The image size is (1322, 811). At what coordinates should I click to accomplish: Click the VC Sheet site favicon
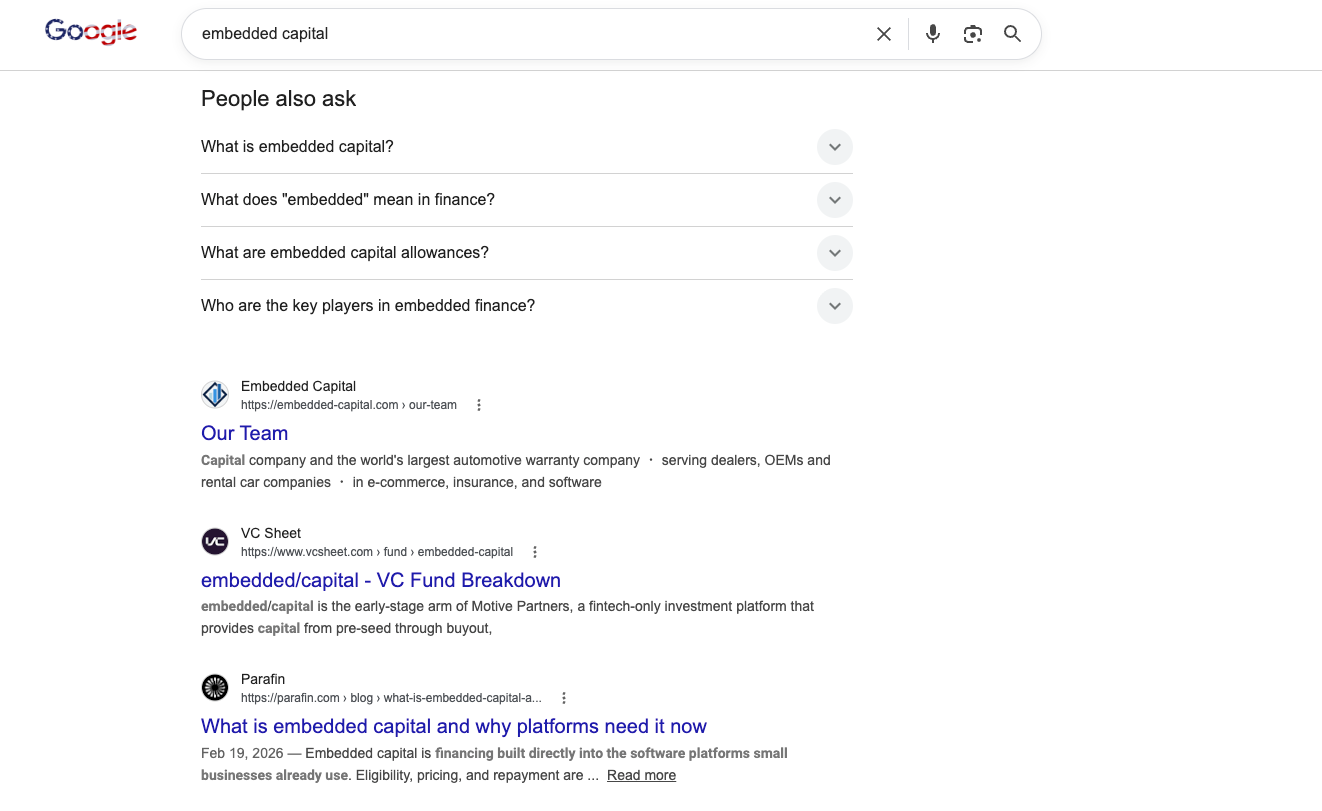tap(215, 542)
